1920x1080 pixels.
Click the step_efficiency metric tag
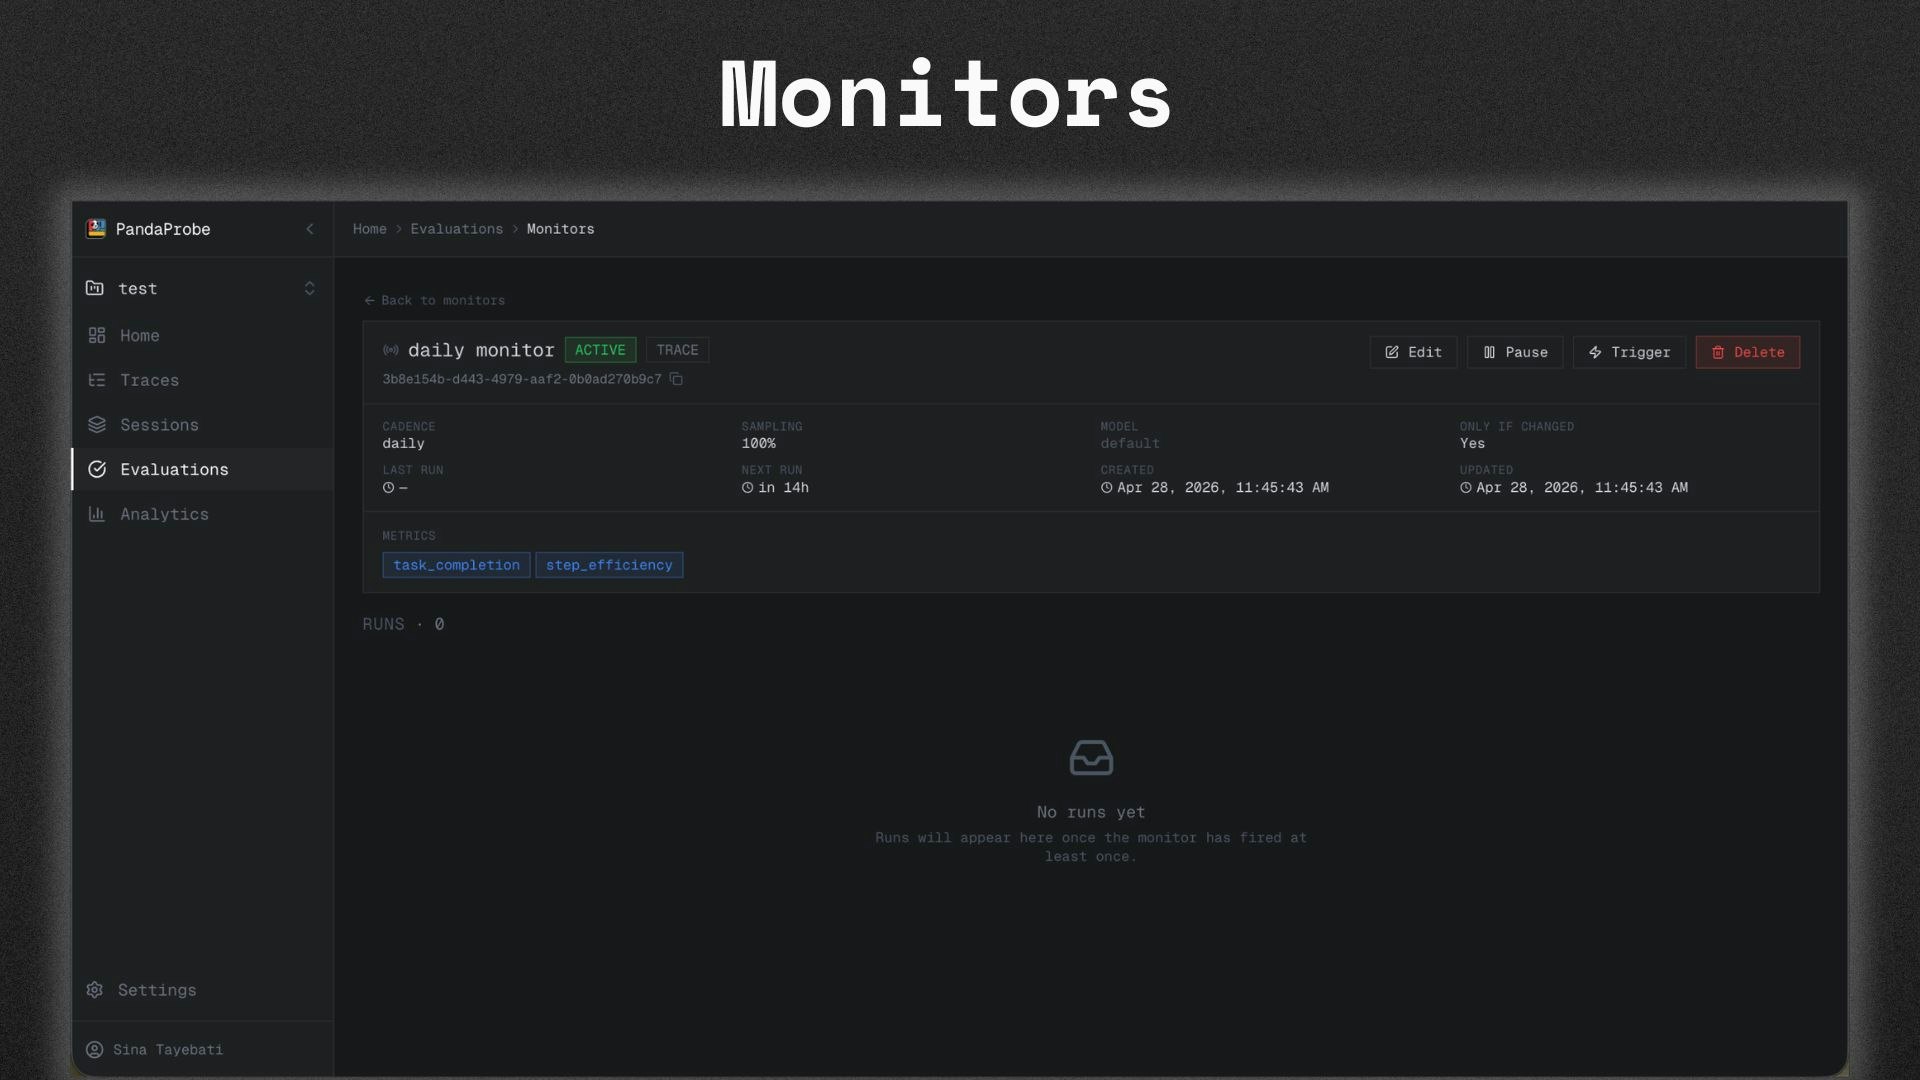(609, 565)
